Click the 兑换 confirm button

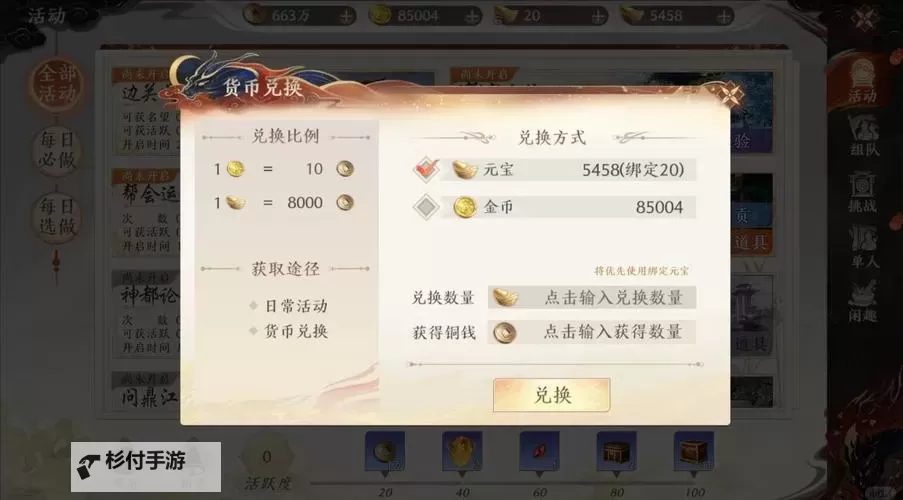[551, 395]
